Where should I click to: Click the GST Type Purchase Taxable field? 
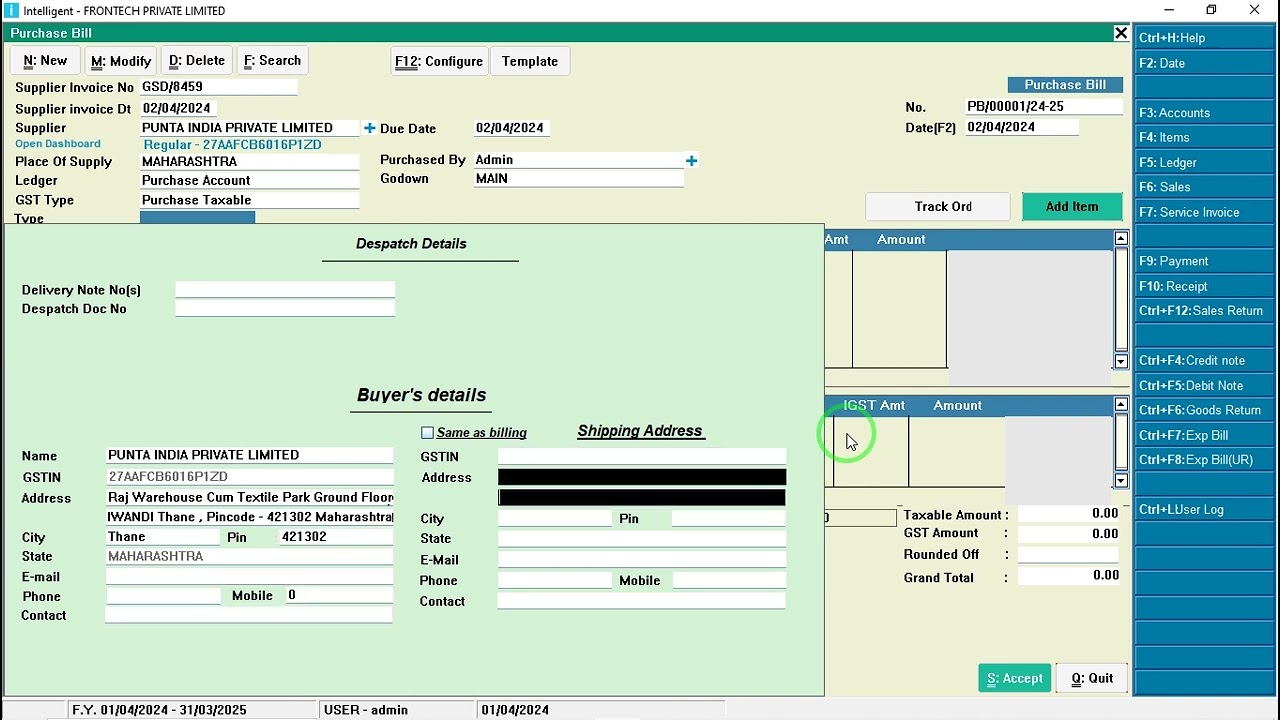(x=250, y=200)
